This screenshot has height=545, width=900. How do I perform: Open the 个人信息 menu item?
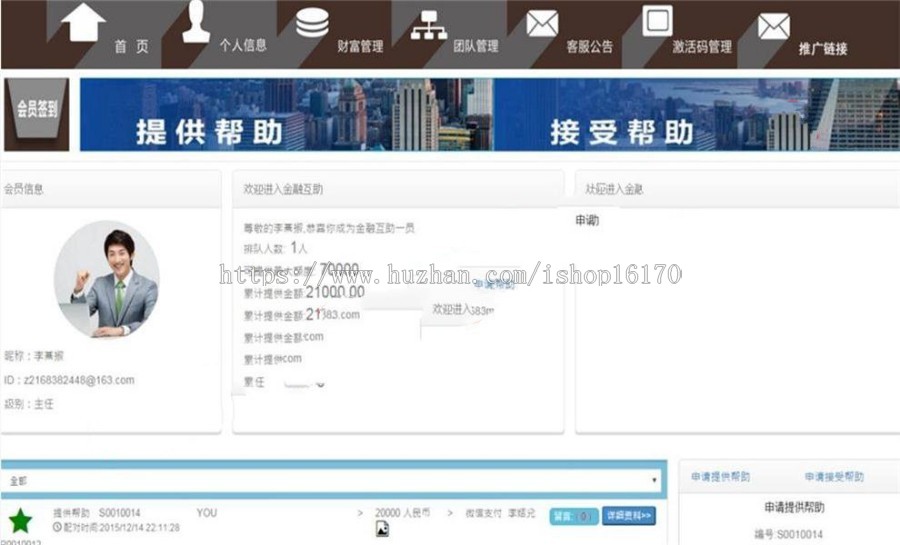[243, 45]
